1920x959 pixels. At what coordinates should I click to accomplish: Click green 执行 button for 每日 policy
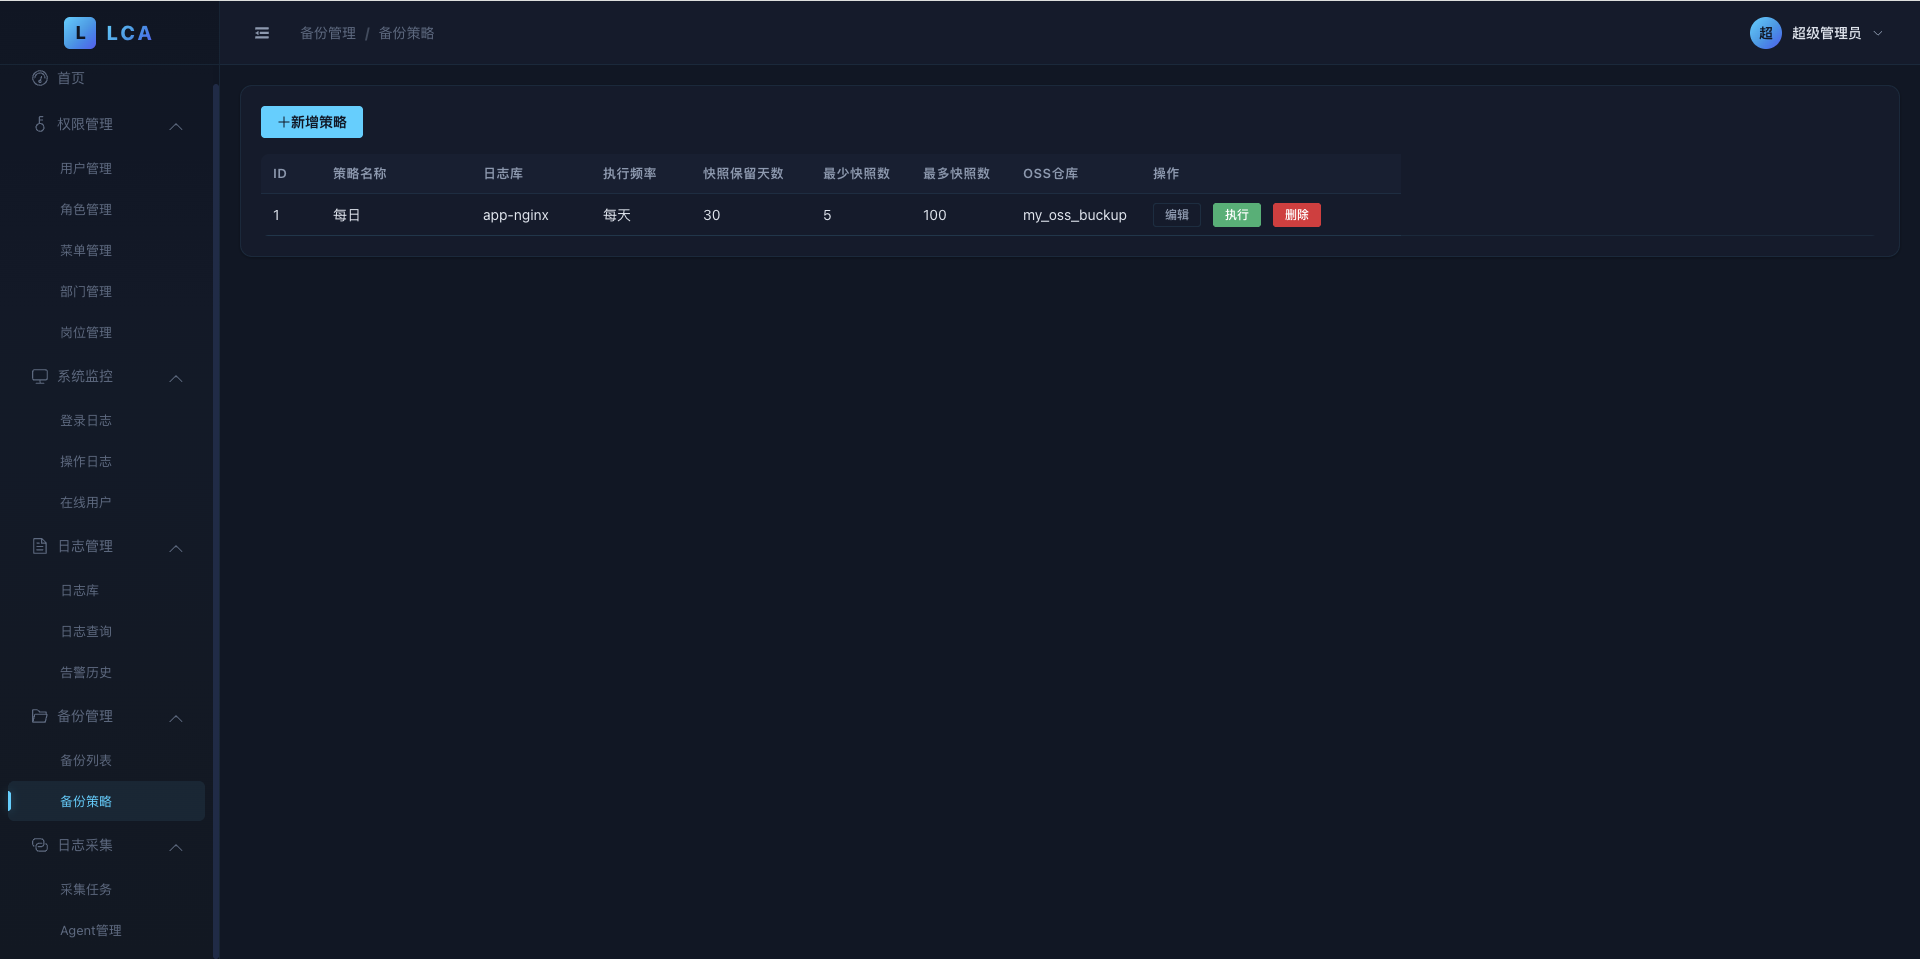point(1237,215)
